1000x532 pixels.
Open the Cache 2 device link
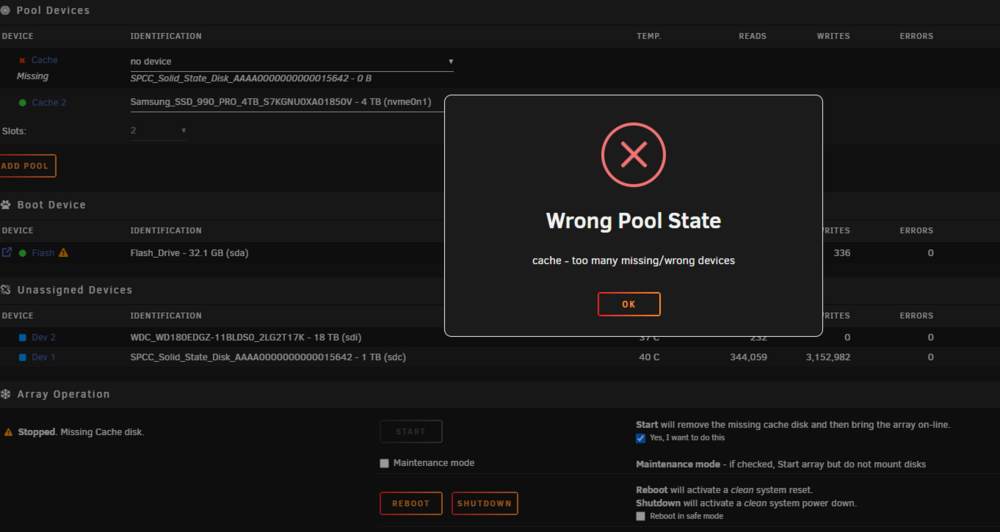click(x=49, y=103)
